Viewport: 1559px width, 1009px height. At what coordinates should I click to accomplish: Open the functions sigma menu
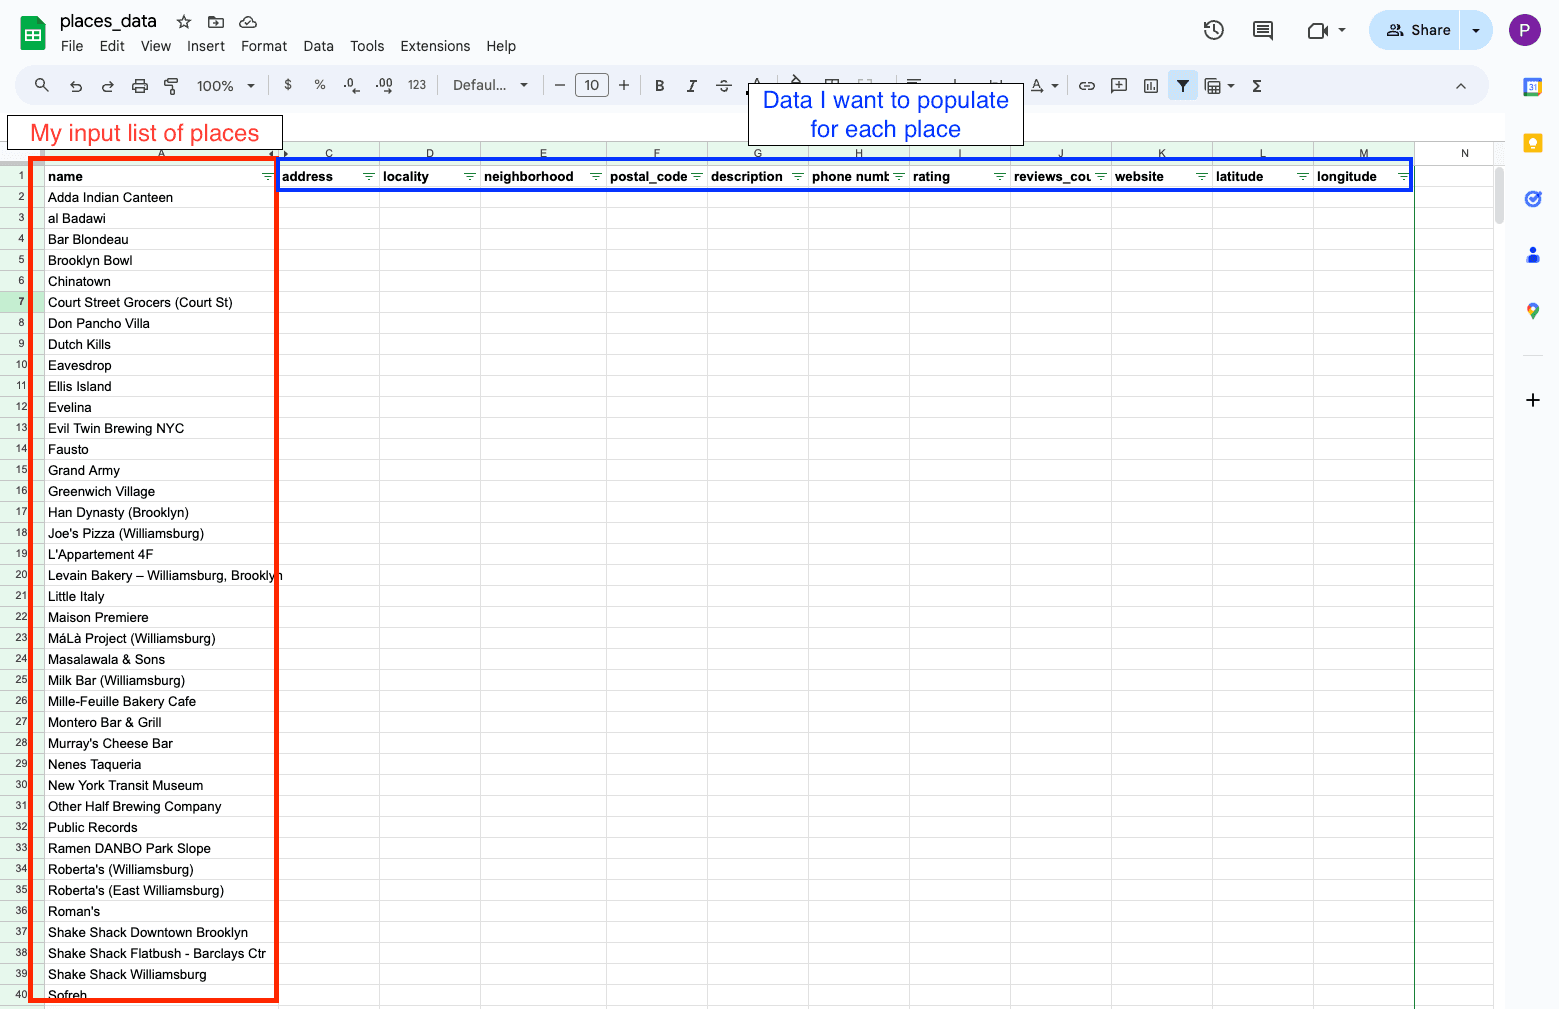[1257, 86]
